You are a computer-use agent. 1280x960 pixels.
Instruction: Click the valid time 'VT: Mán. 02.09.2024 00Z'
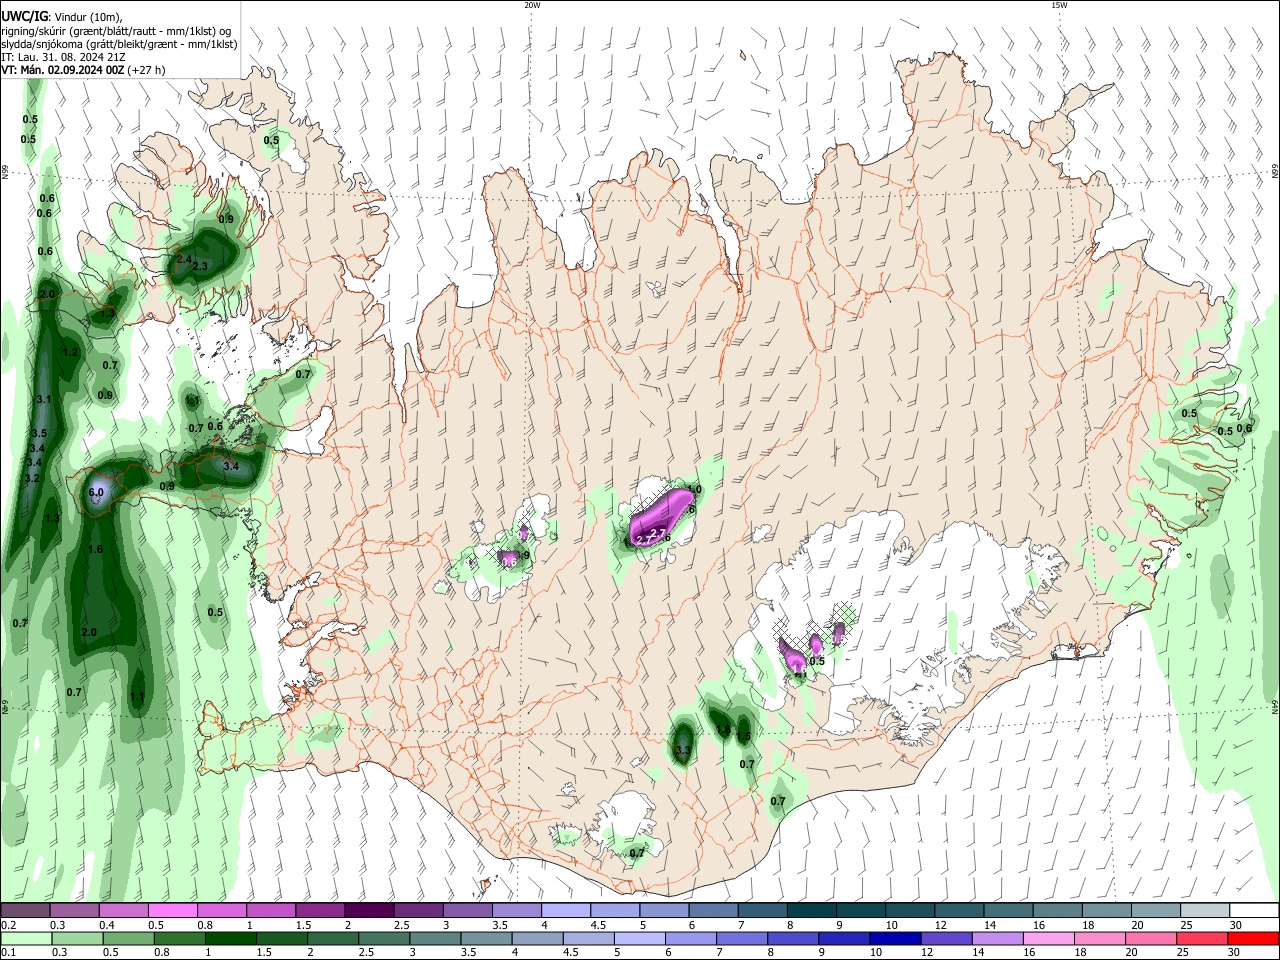click(x=62, y=70)
